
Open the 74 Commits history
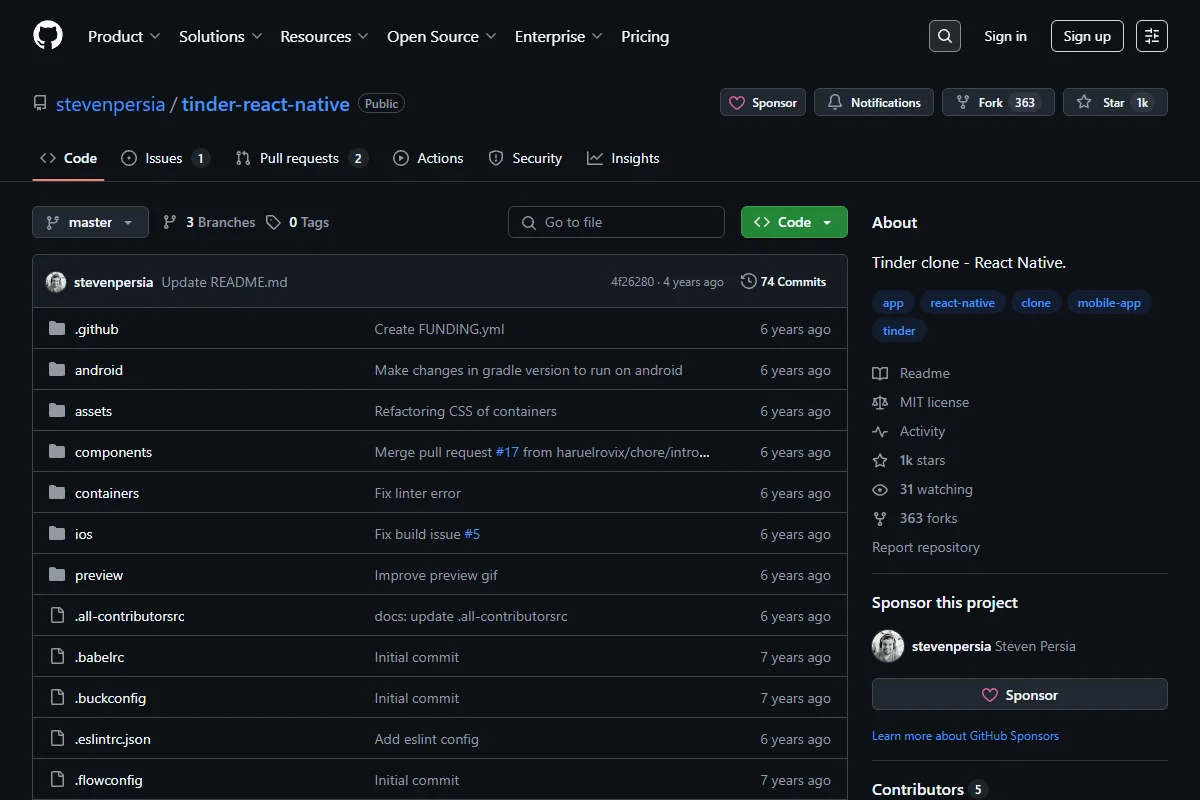pos(784,282)
